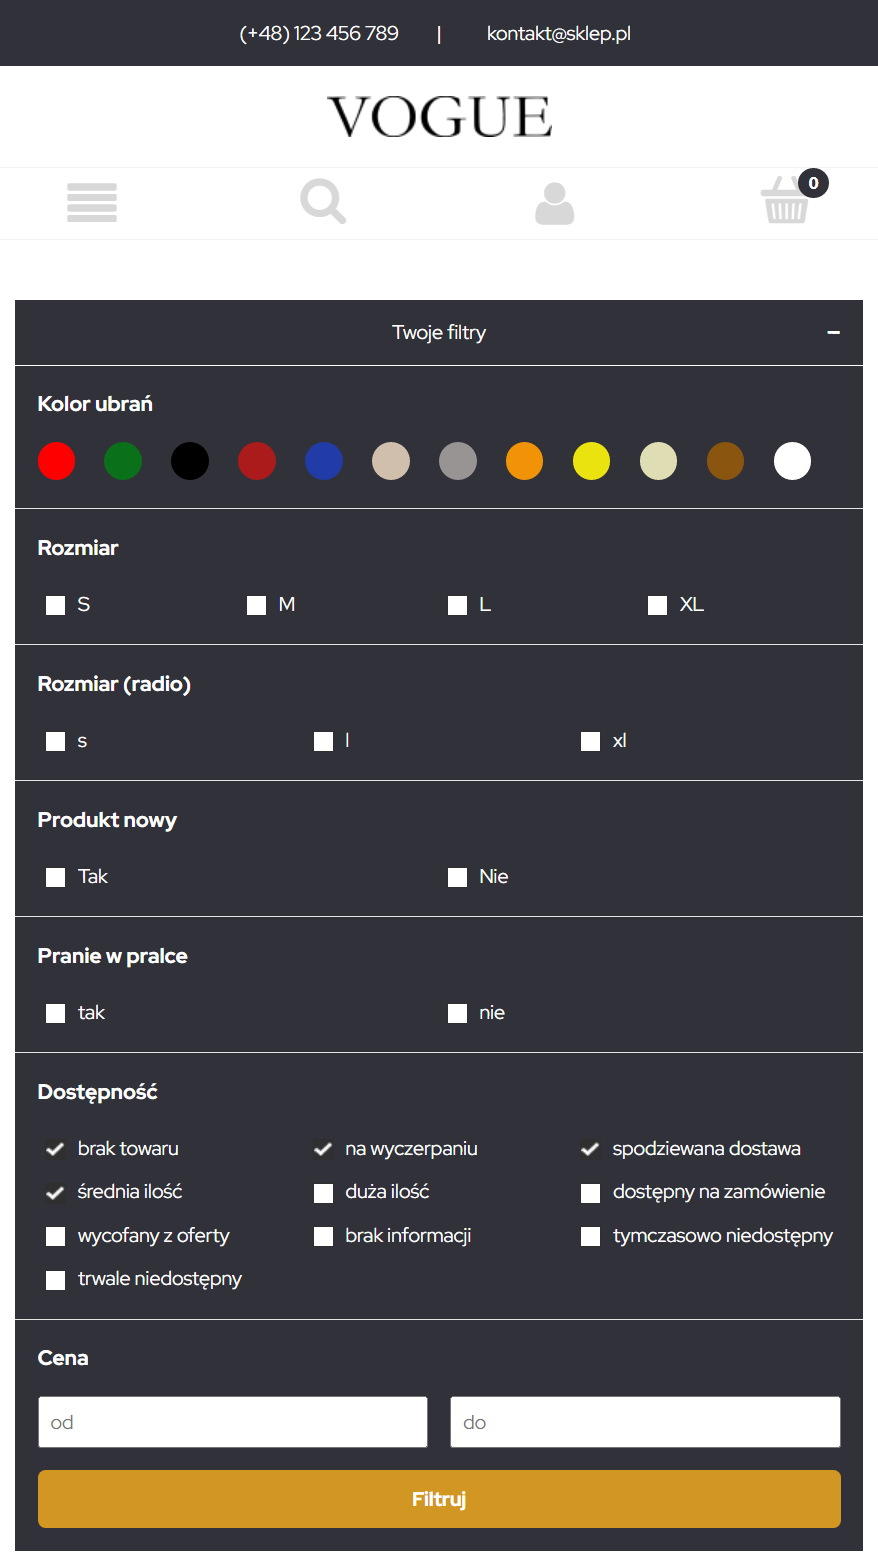This screenshot has height=1566, width=878.
Task: Focus the price od input field
Action: coord(233,1422)
